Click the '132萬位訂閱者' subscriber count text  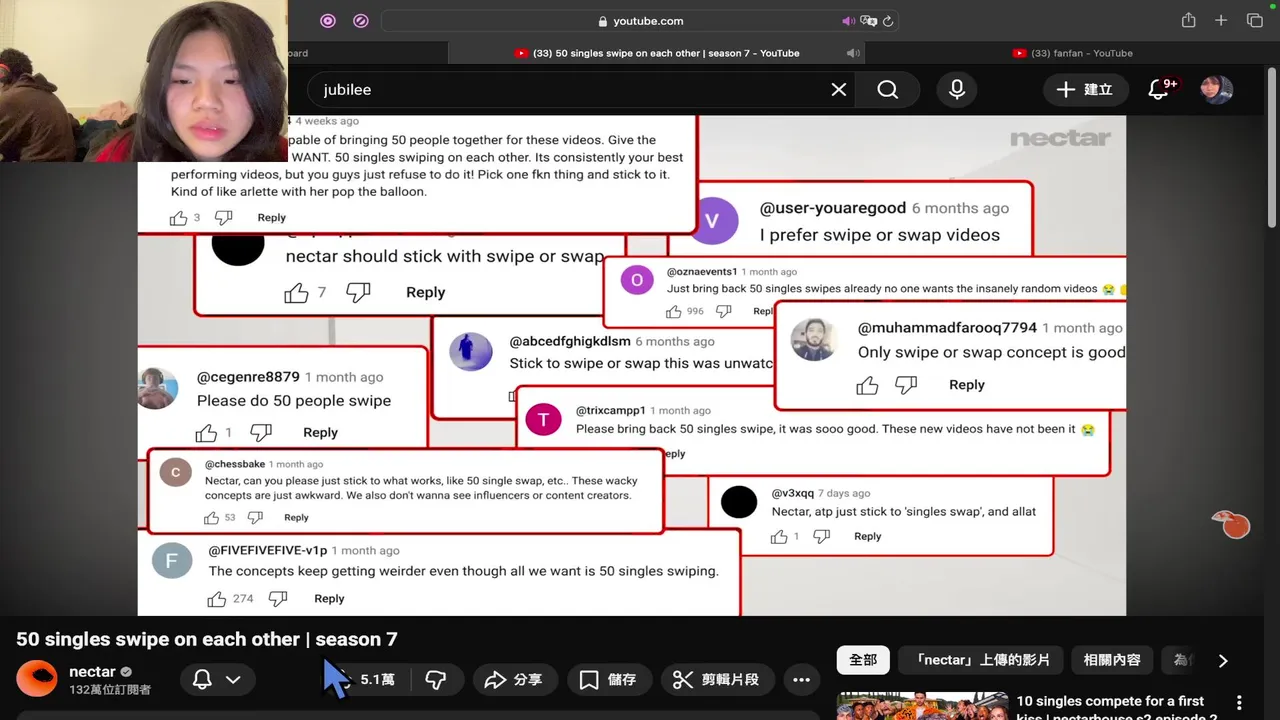click(110, 690)
